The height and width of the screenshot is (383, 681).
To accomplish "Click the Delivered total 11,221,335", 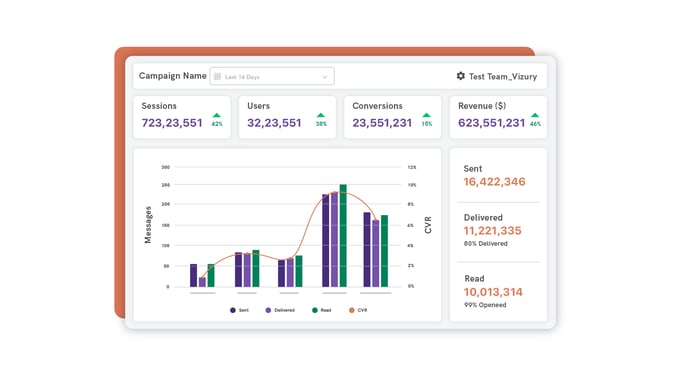I will tap(492, 231).
